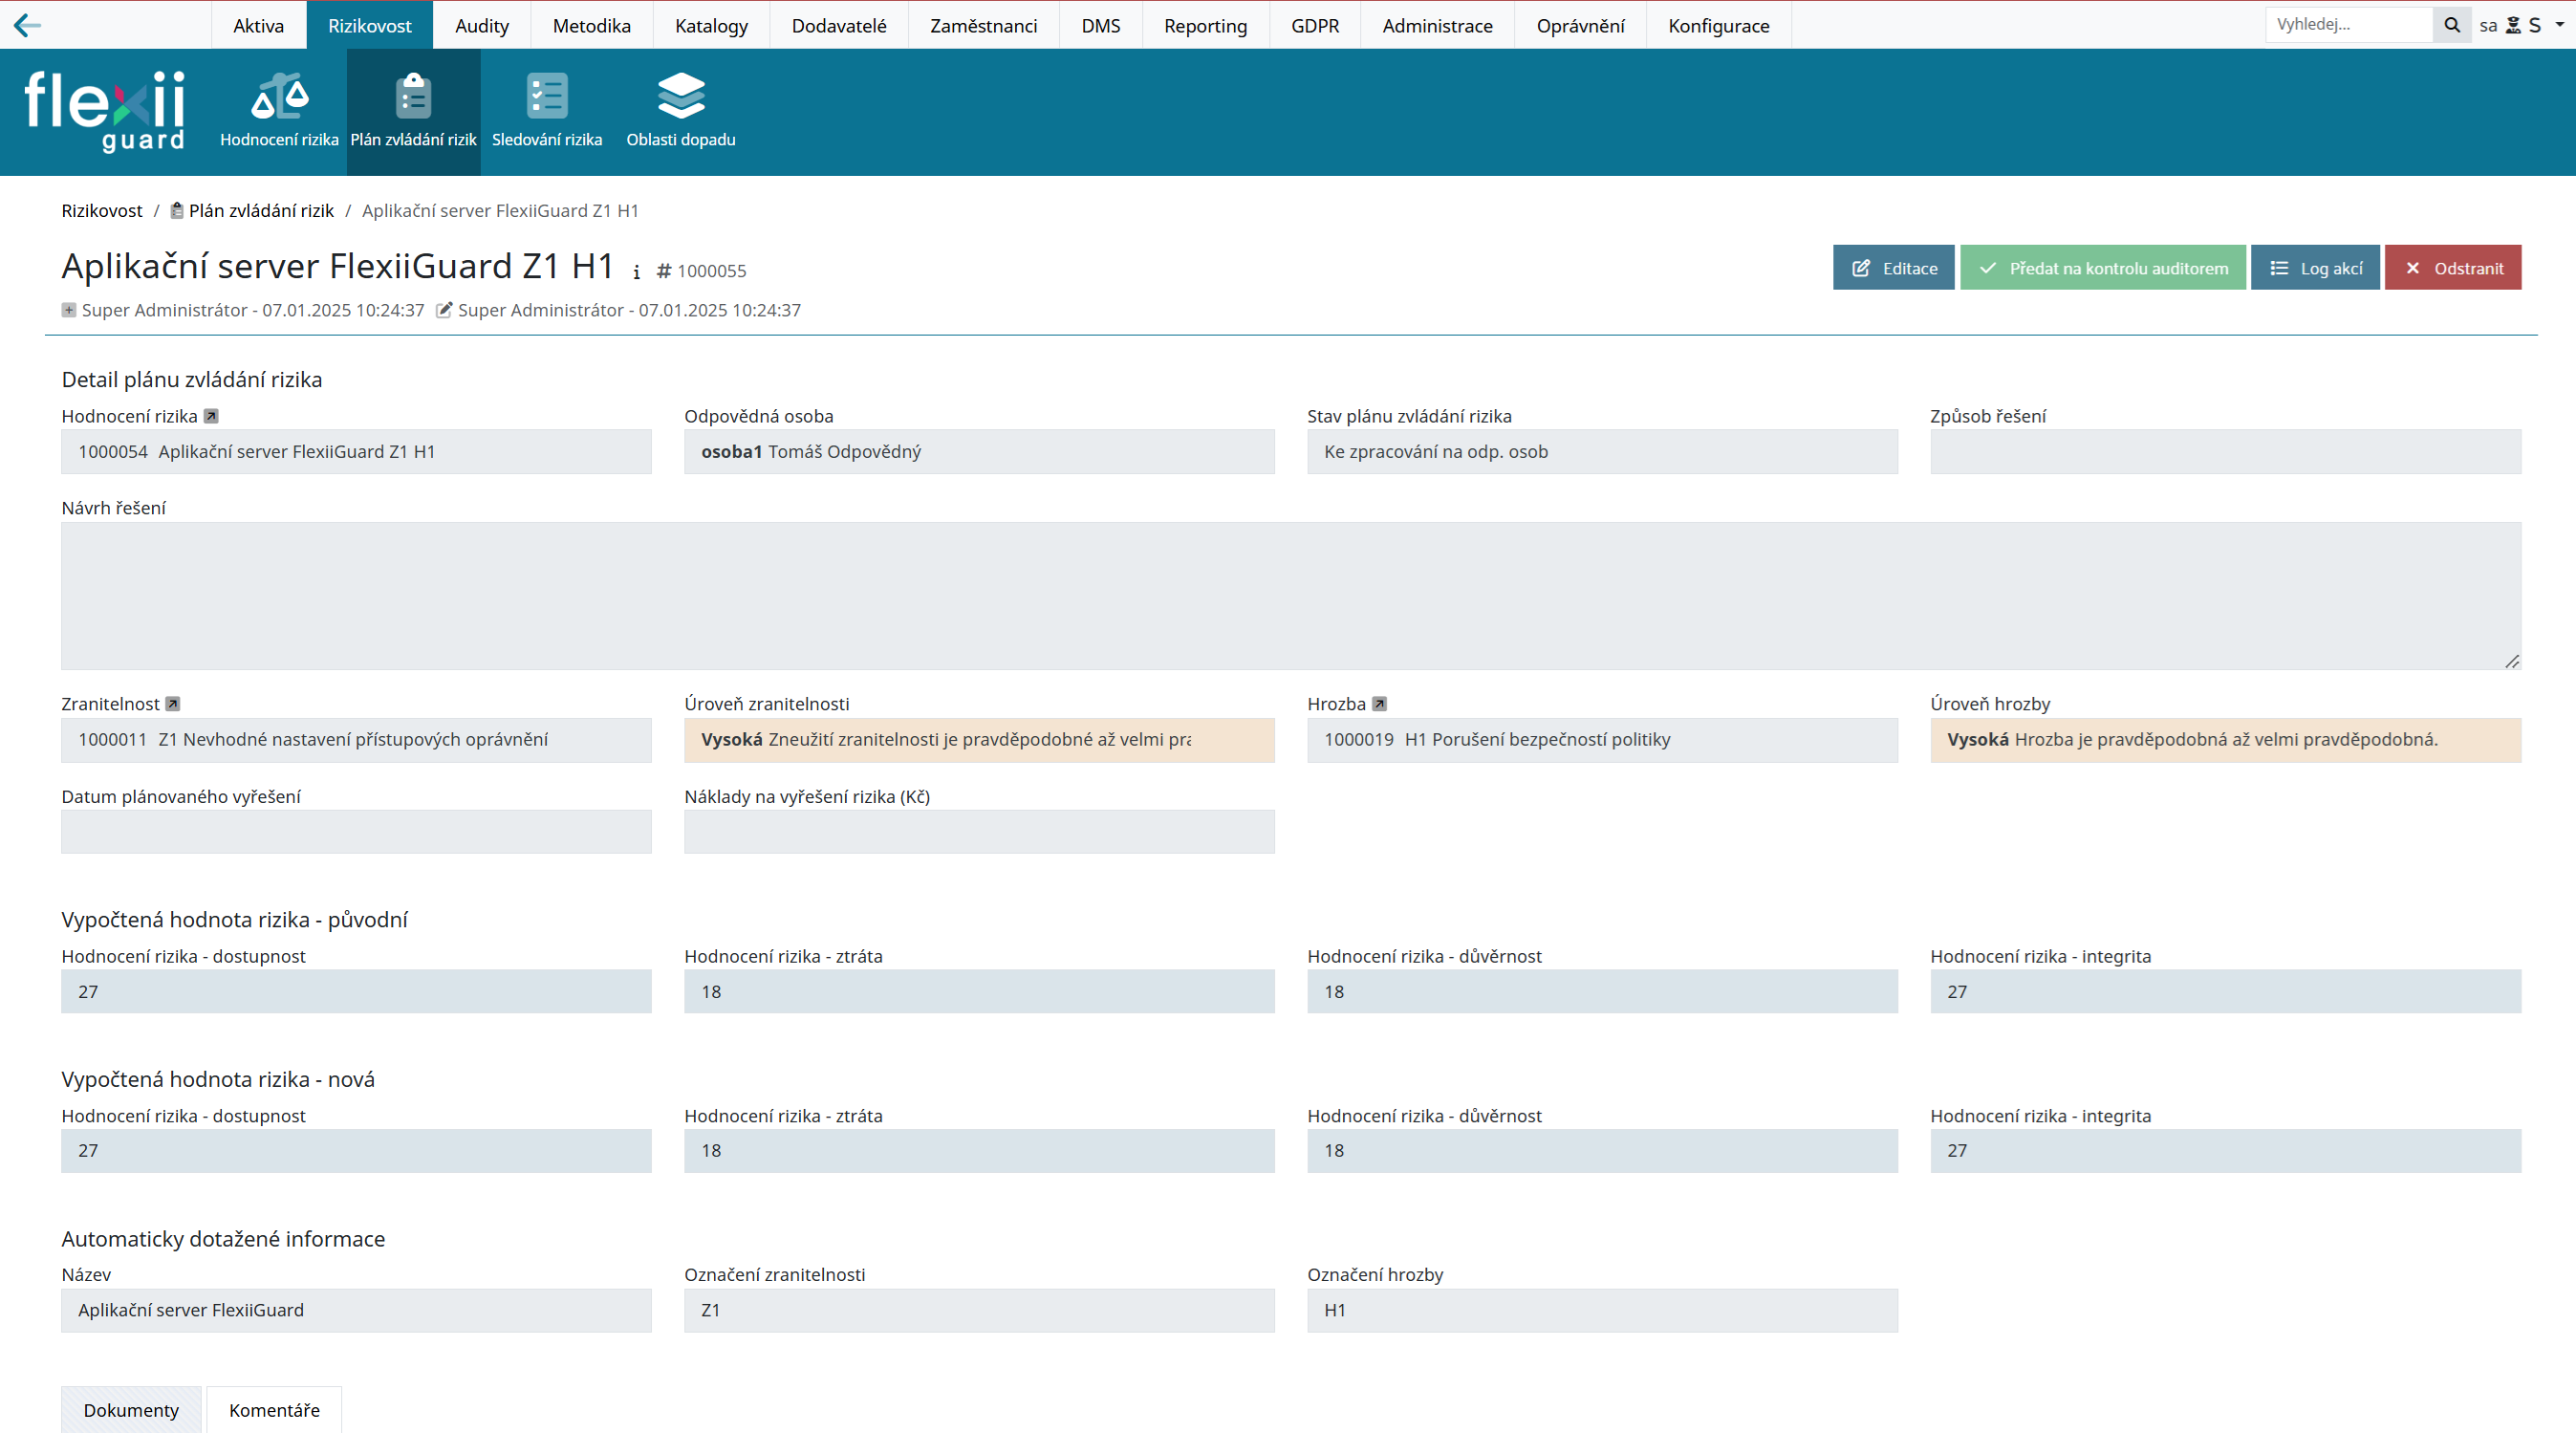Switch to the Komentáře tab
This screenshot has width=2576, height=1433.
(x=274, y=1409)
